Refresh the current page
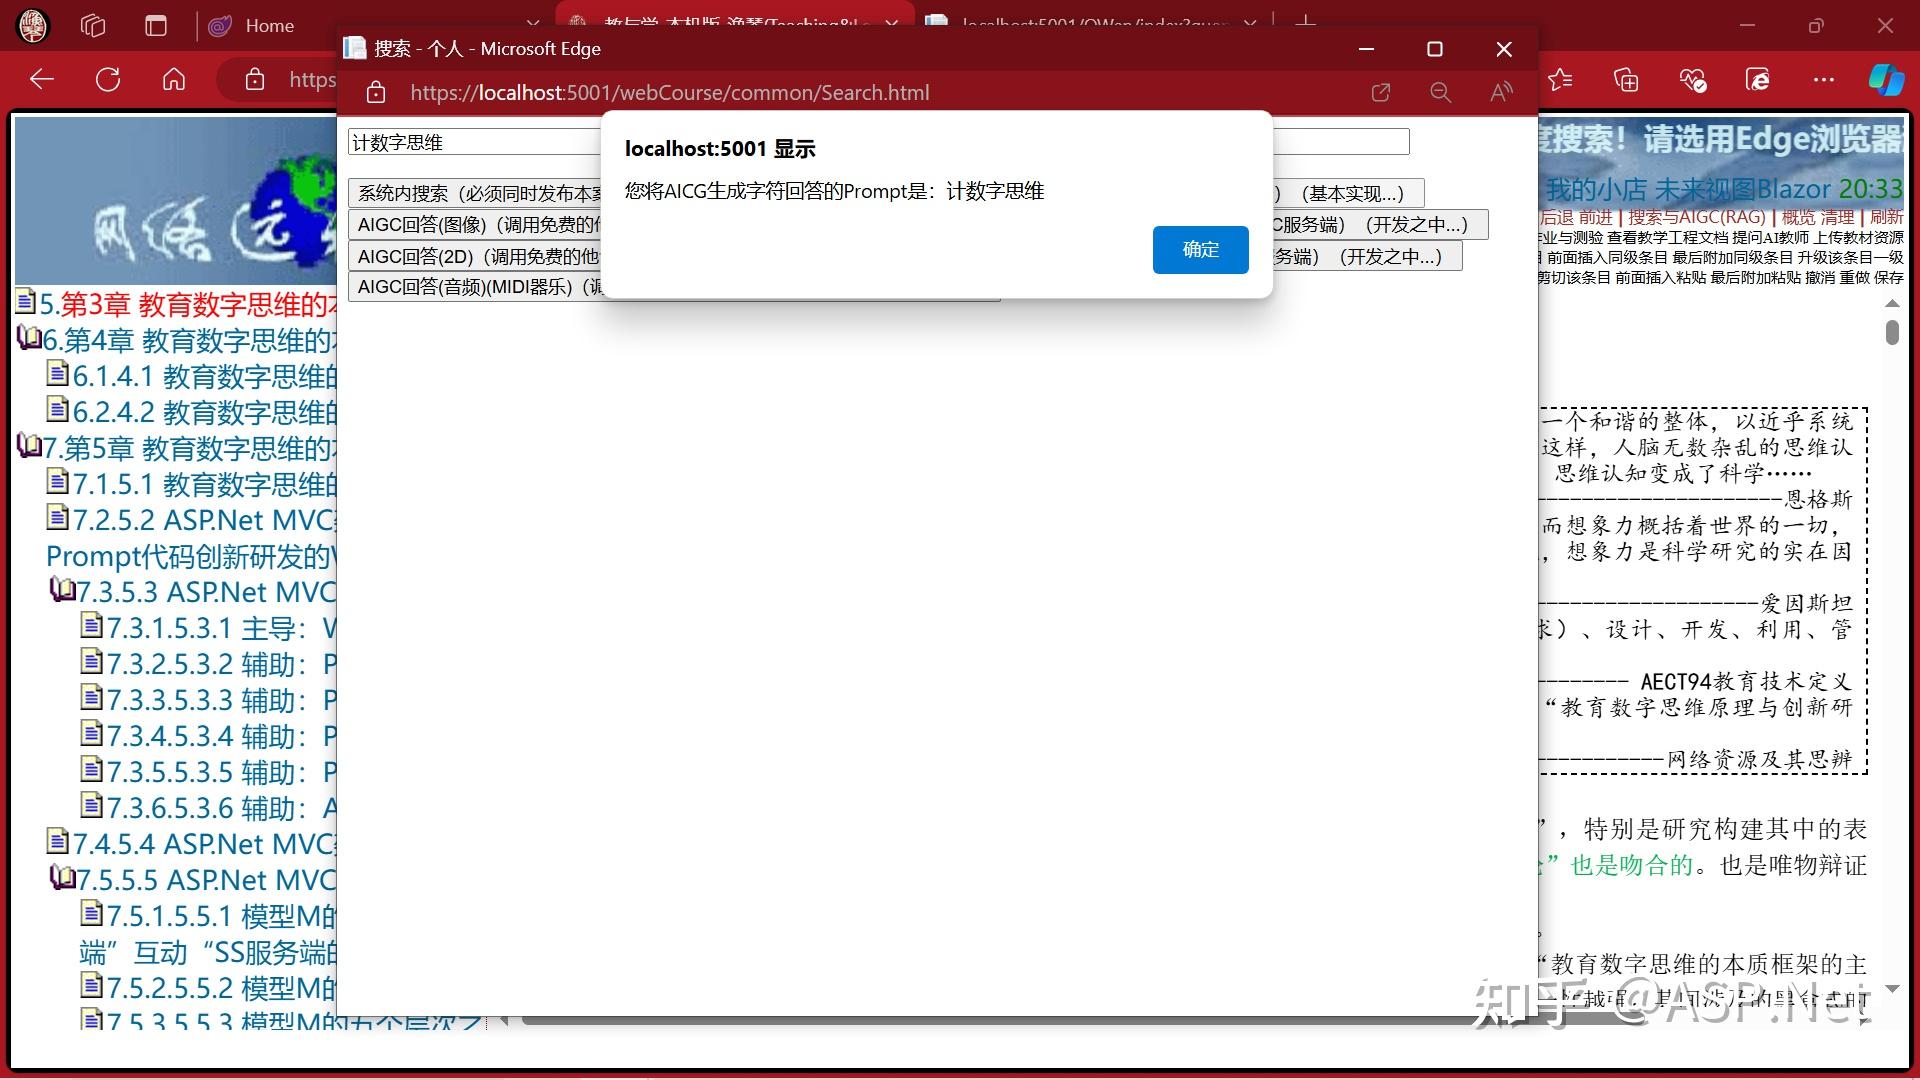Image resolution: width=1920 pixels, height=1080 pixels. coord(107,80)
